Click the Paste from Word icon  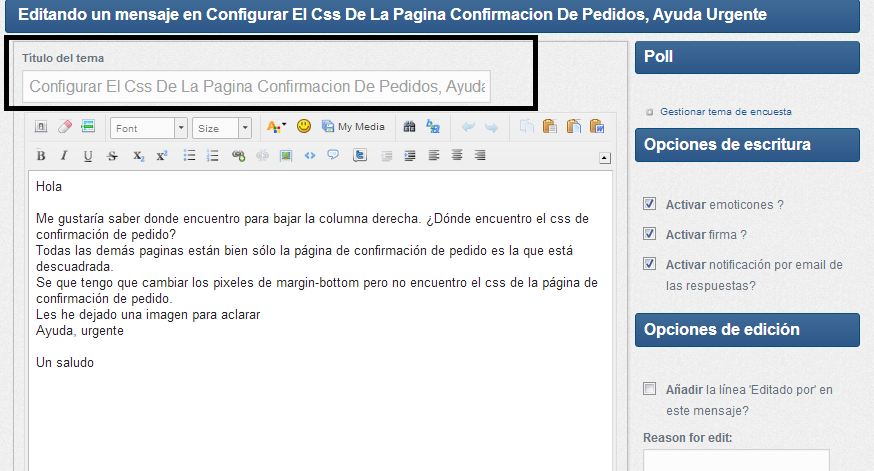597,127
